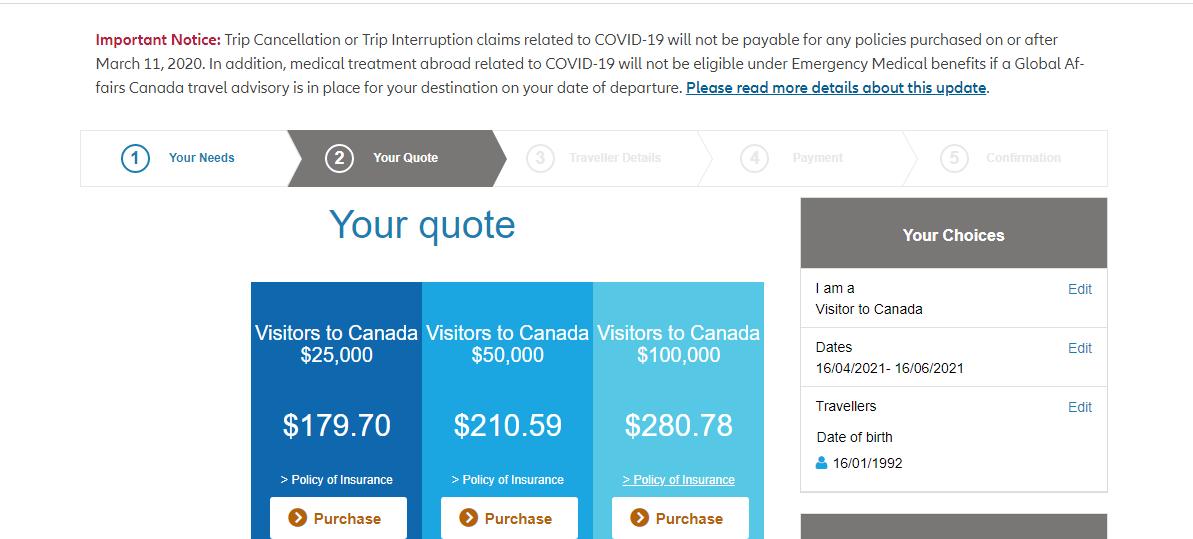The width and height of the screenshot is (1193, 539).
Task: Open COVID-19 update details link
Action: (836, 87)
